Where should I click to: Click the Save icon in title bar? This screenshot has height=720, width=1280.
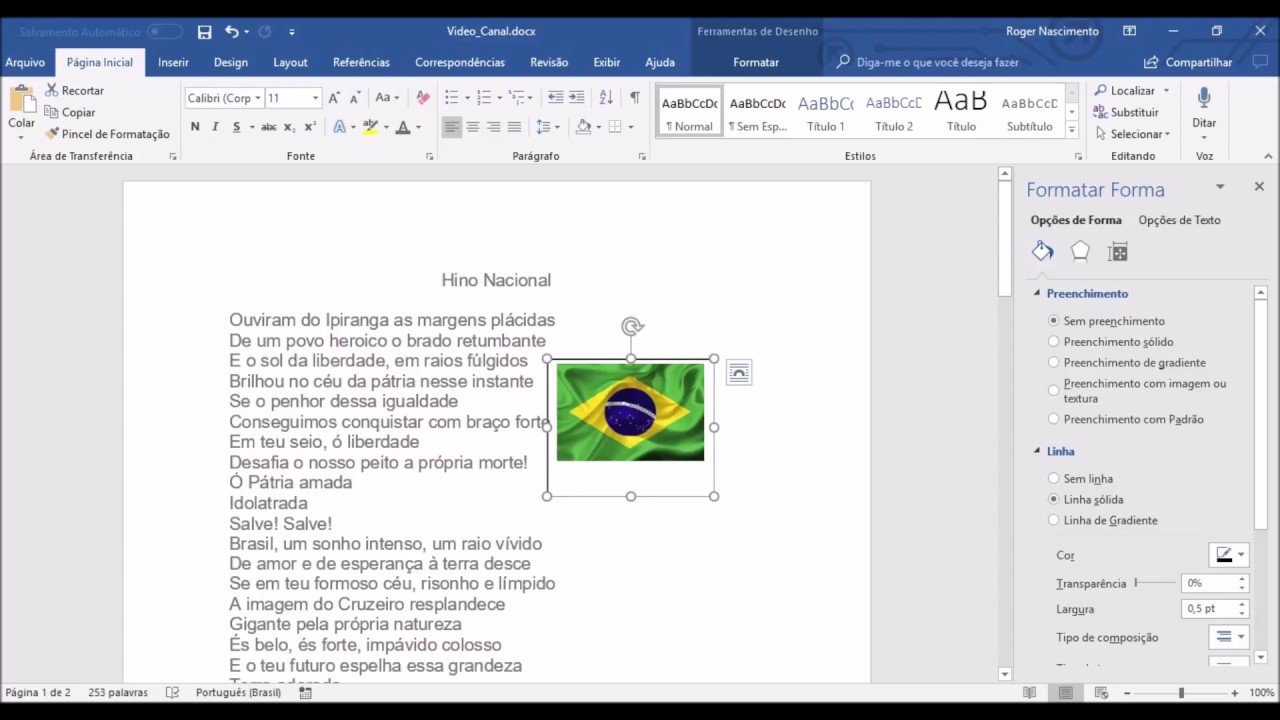pos(204,32)
